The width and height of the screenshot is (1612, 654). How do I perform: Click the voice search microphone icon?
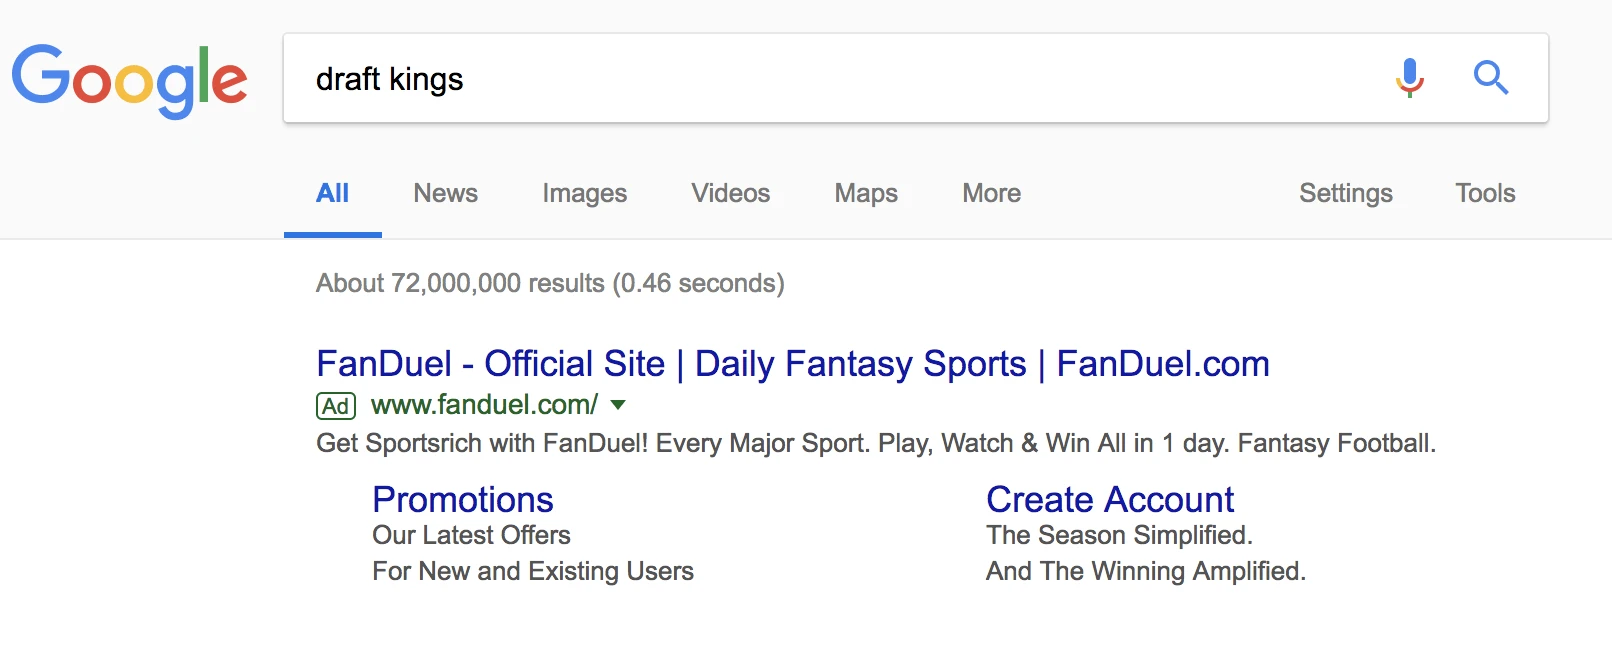pos(1410,78)
